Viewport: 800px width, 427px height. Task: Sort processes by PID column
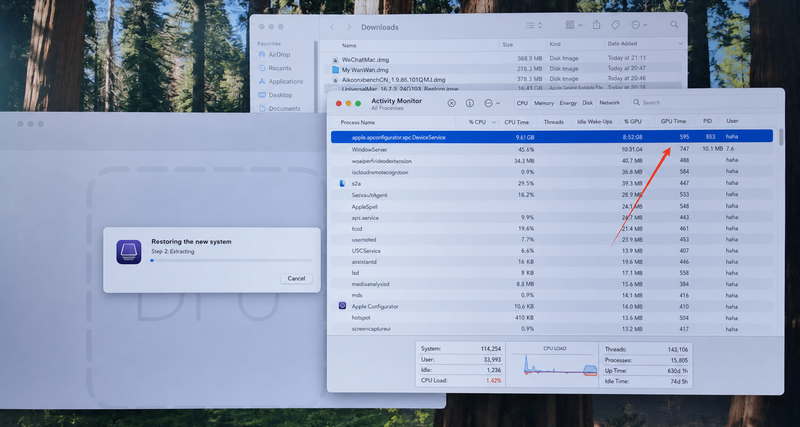(707, 121)
